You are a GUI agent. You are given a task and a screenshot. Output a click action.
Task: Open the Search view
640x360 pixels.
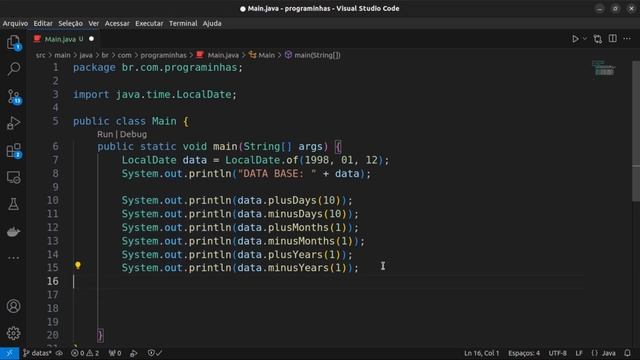click(x=13, y=69)
